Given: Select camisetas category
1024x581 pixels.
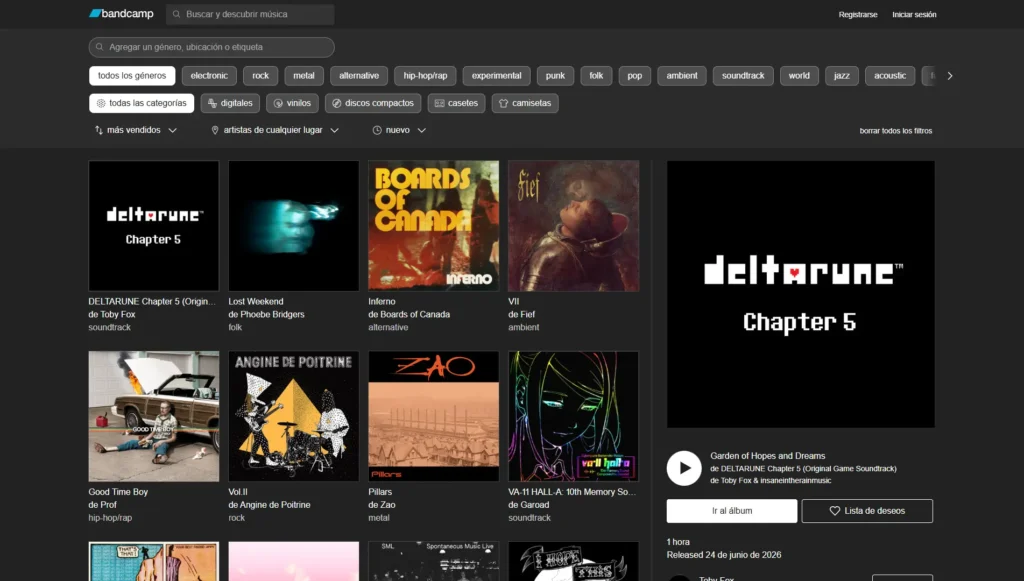Looking at the screenshot, I should (525, 103).
